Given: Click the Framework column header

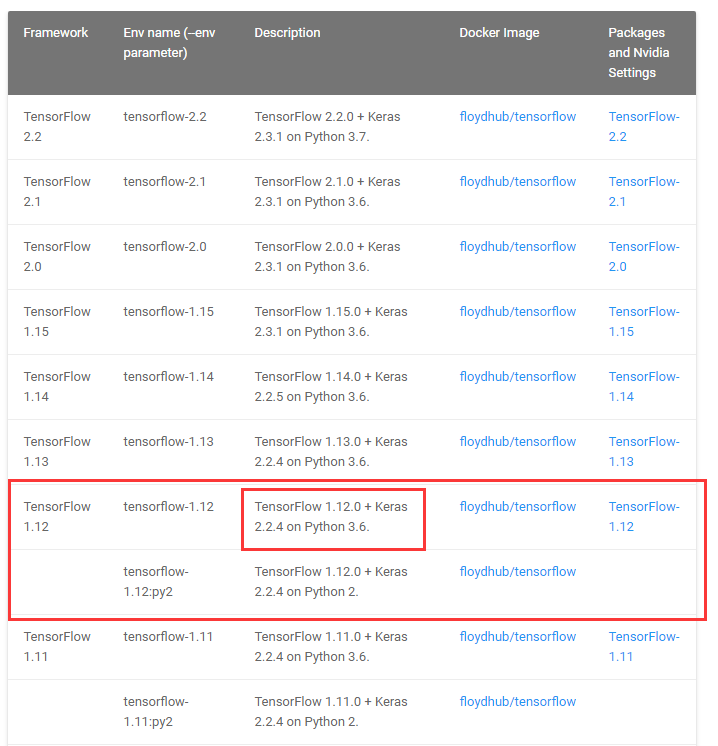Looking at the screenshot, I should [56, 33].
